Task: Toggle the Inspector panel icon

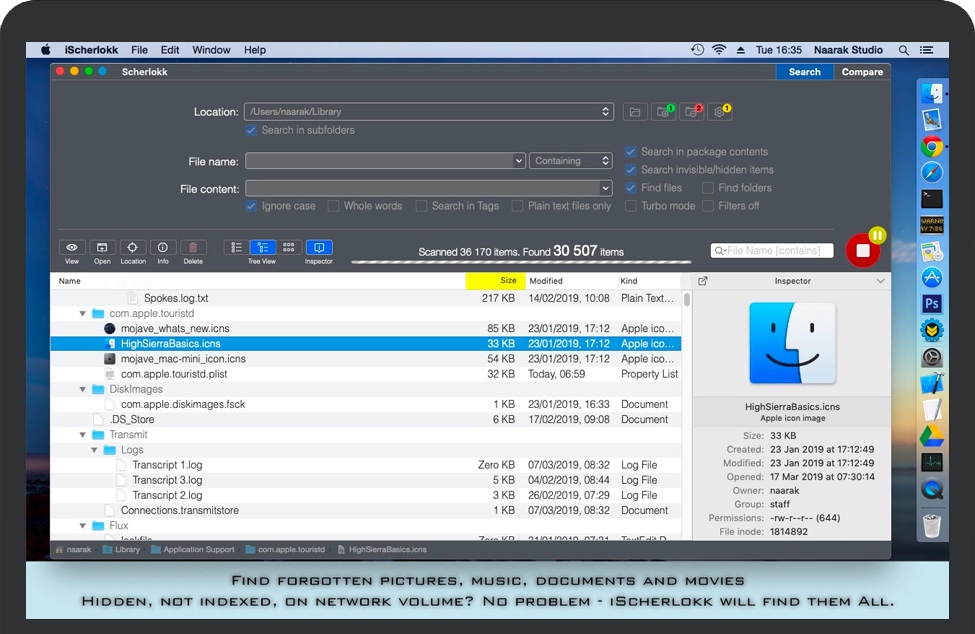Action: coord(319,248)
